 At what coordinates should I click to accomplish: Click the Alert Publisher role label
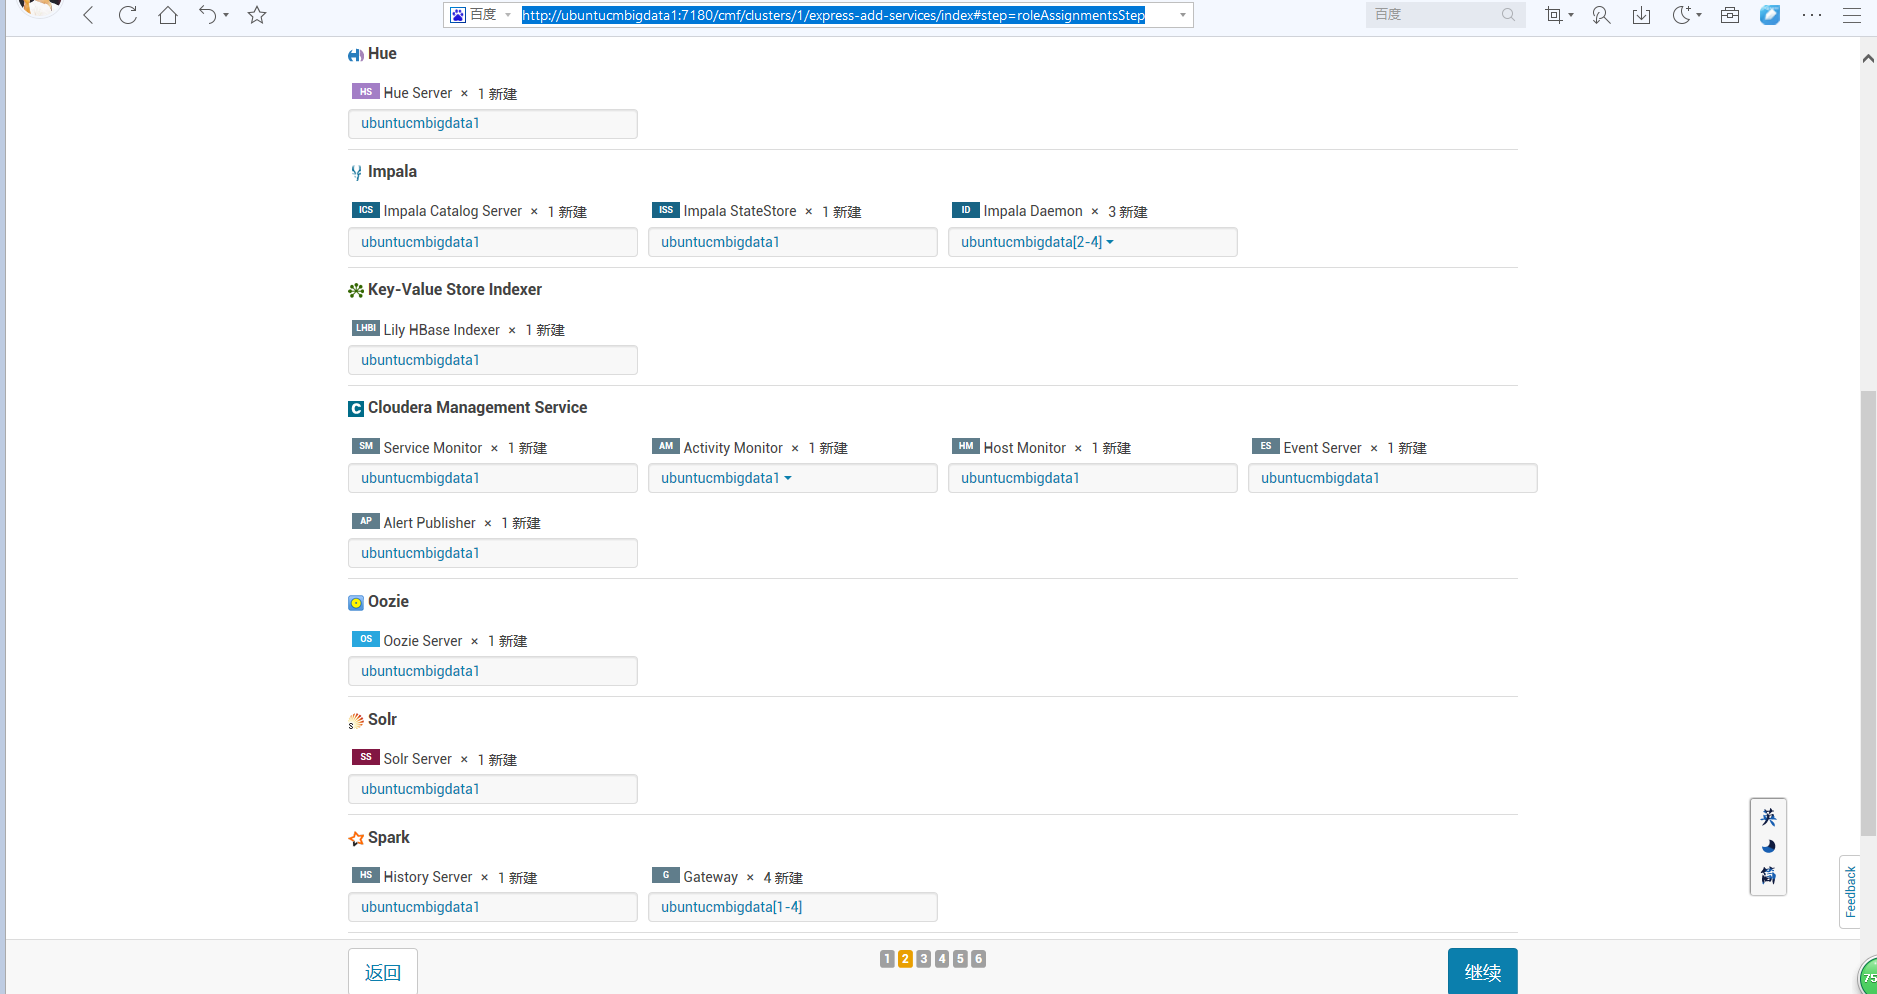point(429,523)
